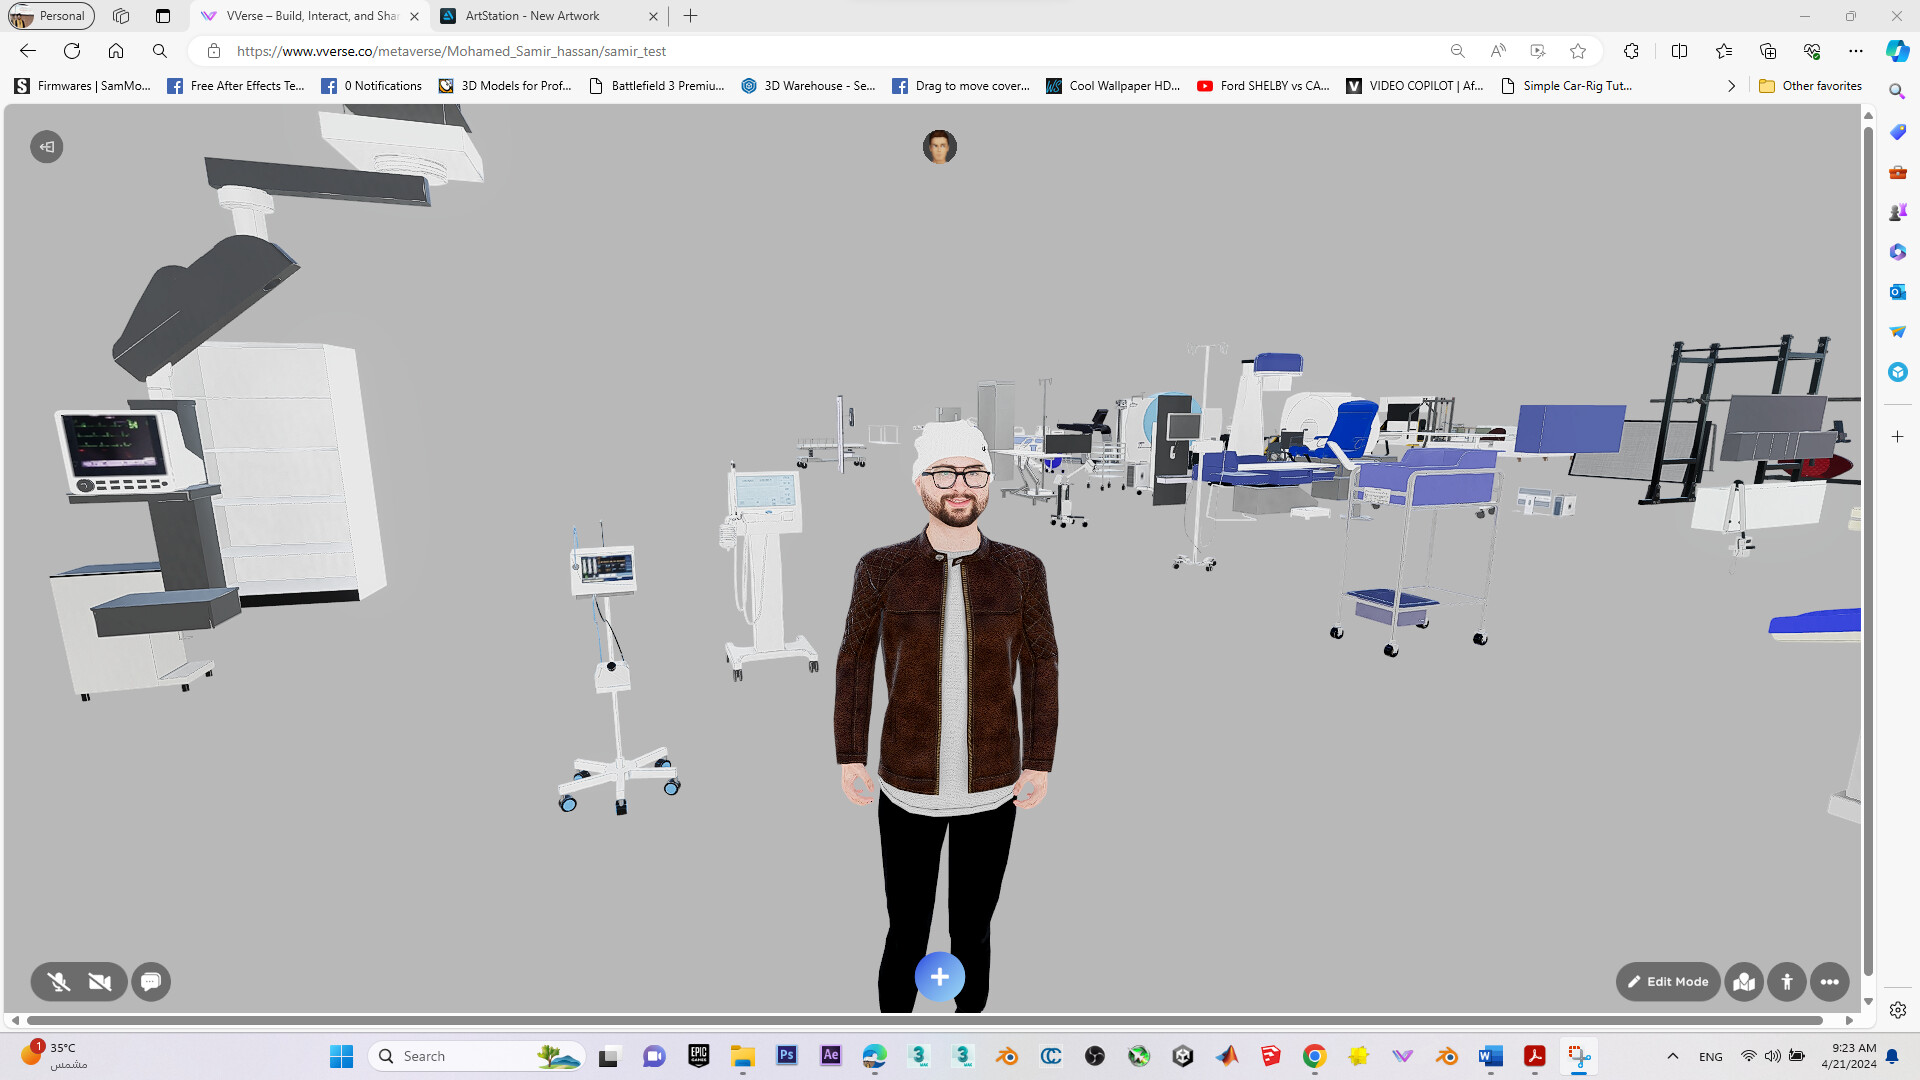Open Blender from the taskbar
The height and width of the screenshot is (1080, 1920).
[1007, 1056]
